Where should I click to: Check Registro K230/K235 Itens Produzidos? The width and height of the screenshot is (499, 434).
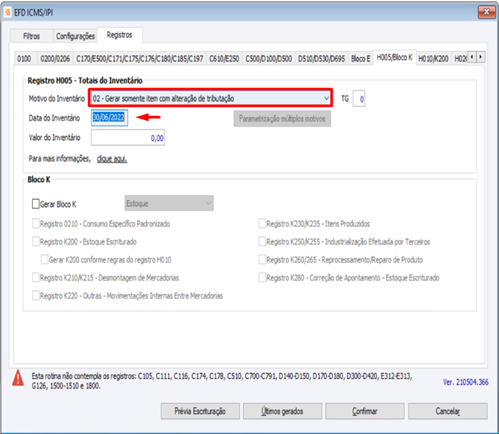262,223
